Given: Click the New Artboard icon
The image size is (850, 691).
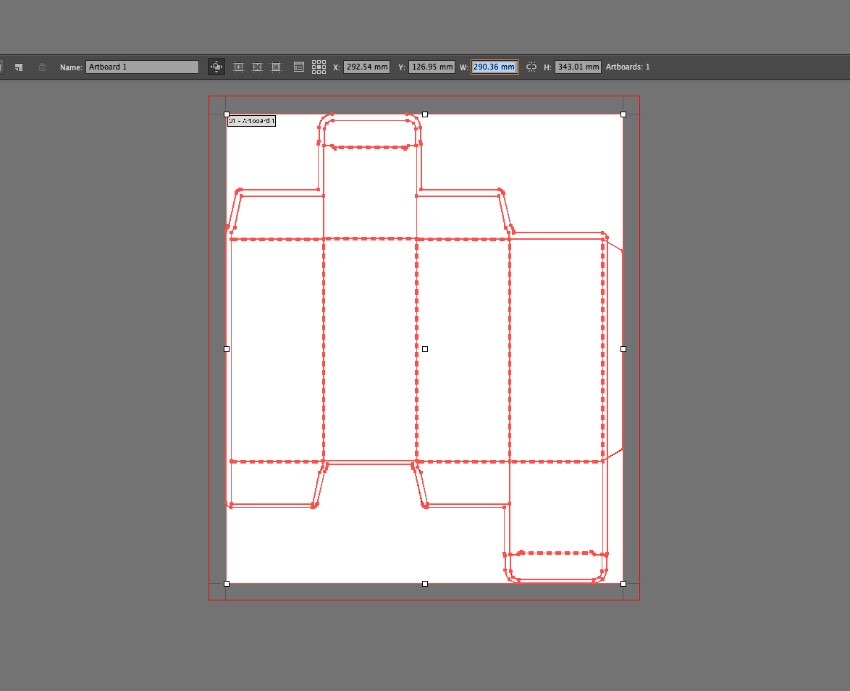Looking at the screenshot, I should [x=19, y=67].
